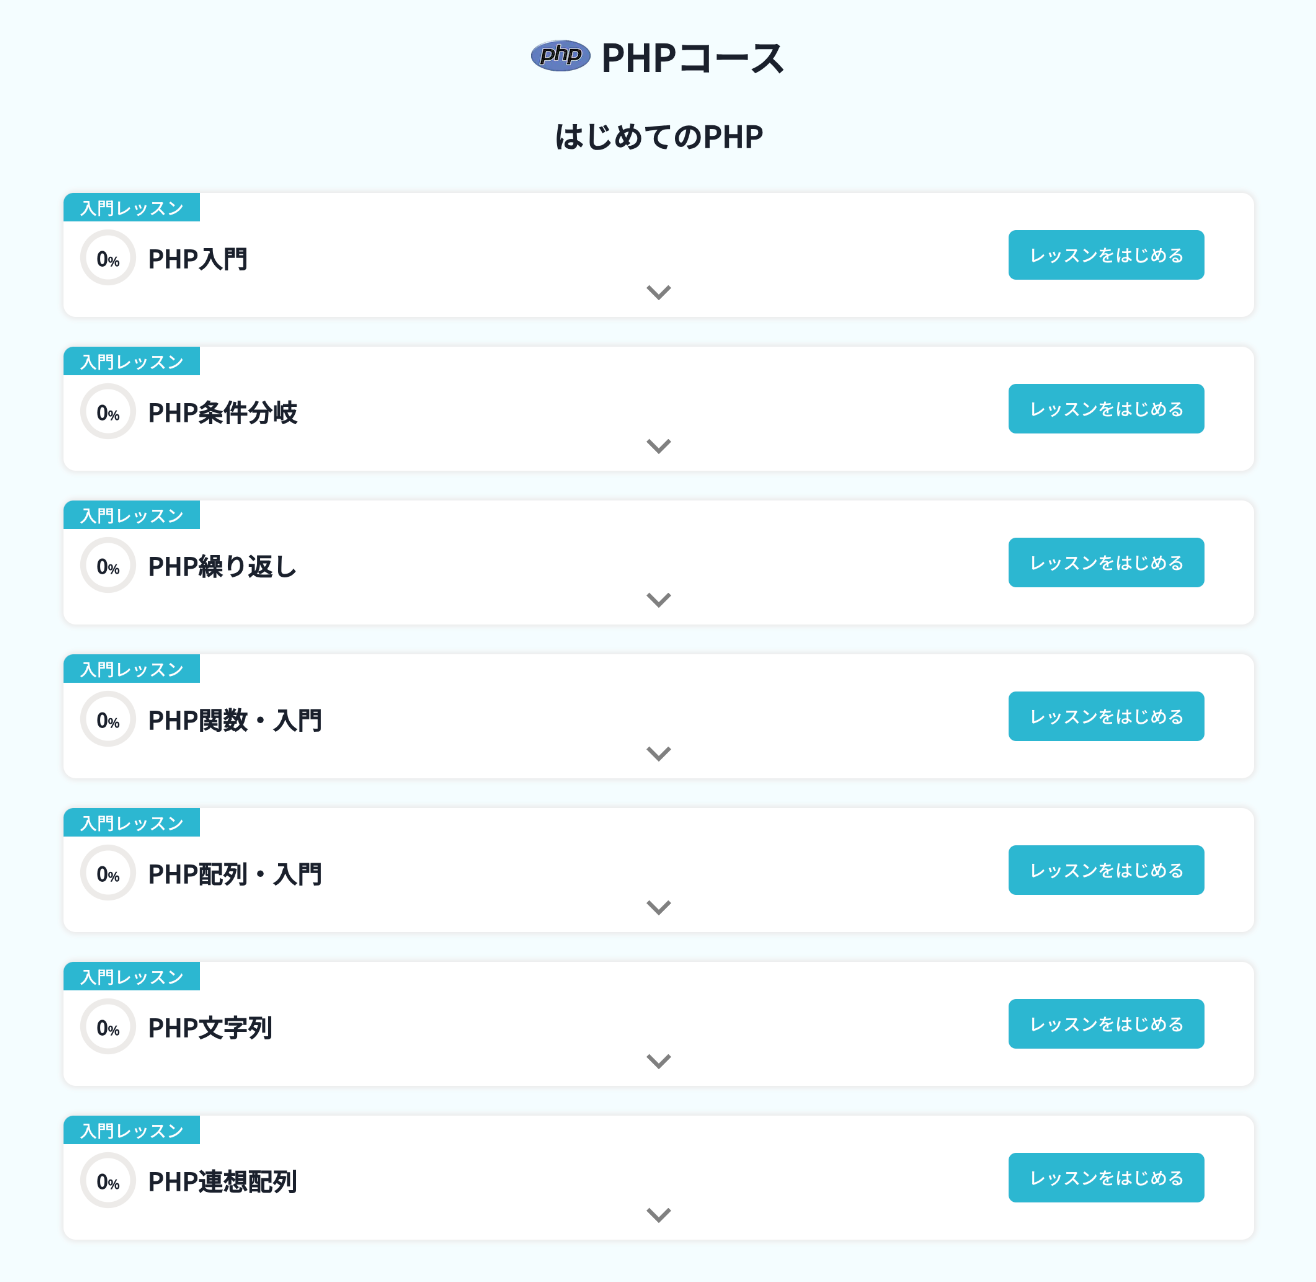Expand the PHP関数・入門 lesson details chevron
The width and height of the screenshot is (1316, 1282).
(x=658, y=754)
